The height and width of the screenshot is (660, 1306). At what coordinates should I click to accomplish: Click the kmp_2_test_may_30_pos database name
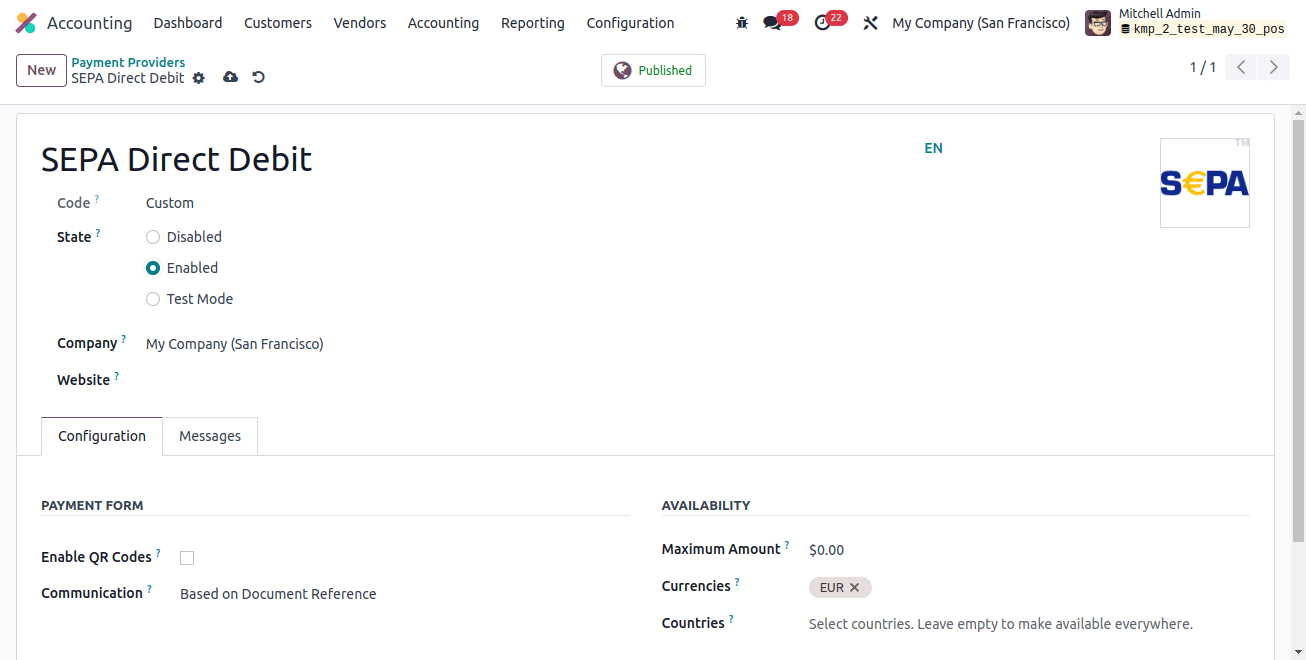coord(1209,29)
